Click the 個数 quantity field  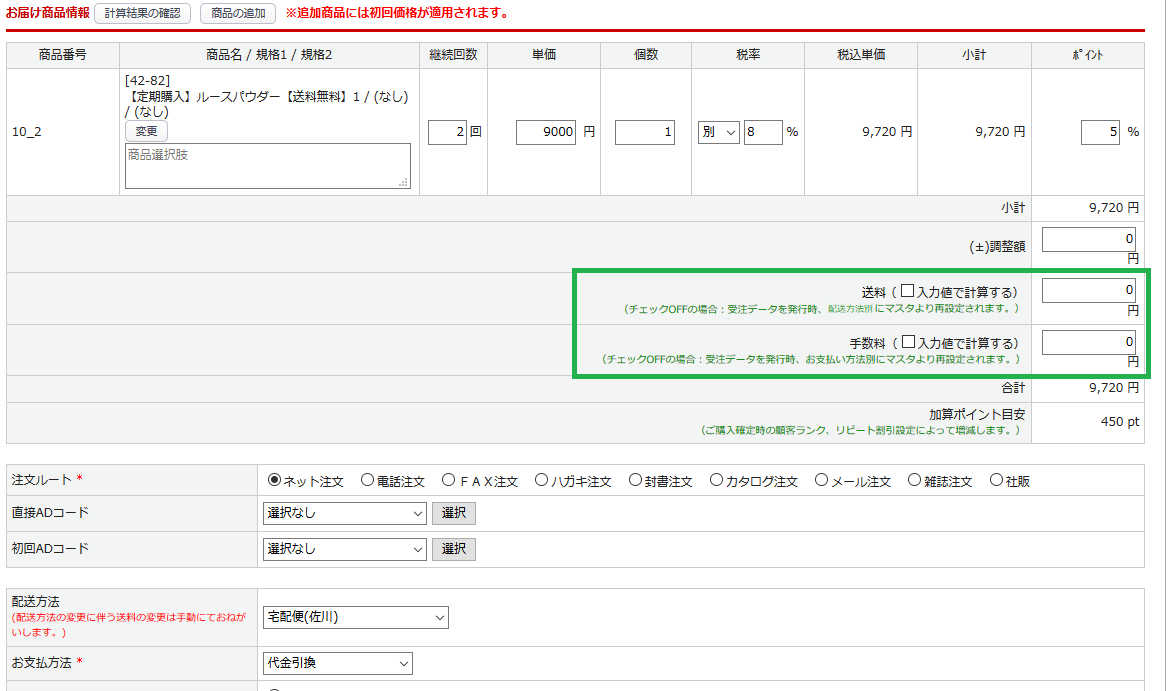coord(645,132)
